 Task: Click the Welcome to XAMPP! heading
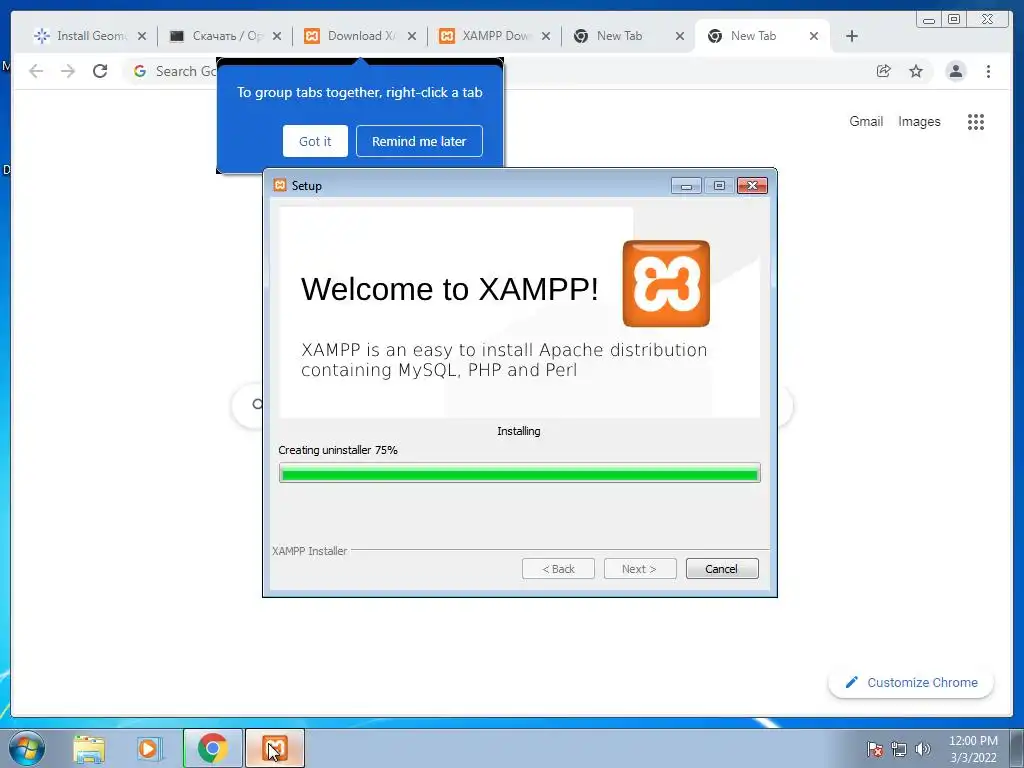click(449, 289)
